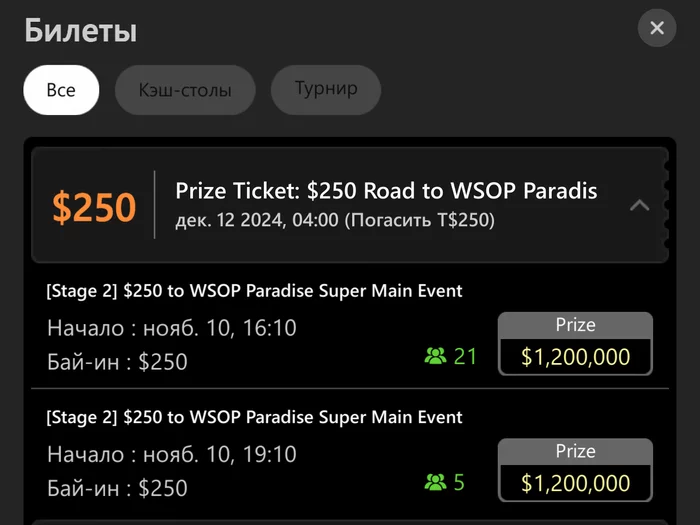The image size is (700, 525).
Task: Click the Бай-ин $250 text of 19:10 event
Action: 117,487
